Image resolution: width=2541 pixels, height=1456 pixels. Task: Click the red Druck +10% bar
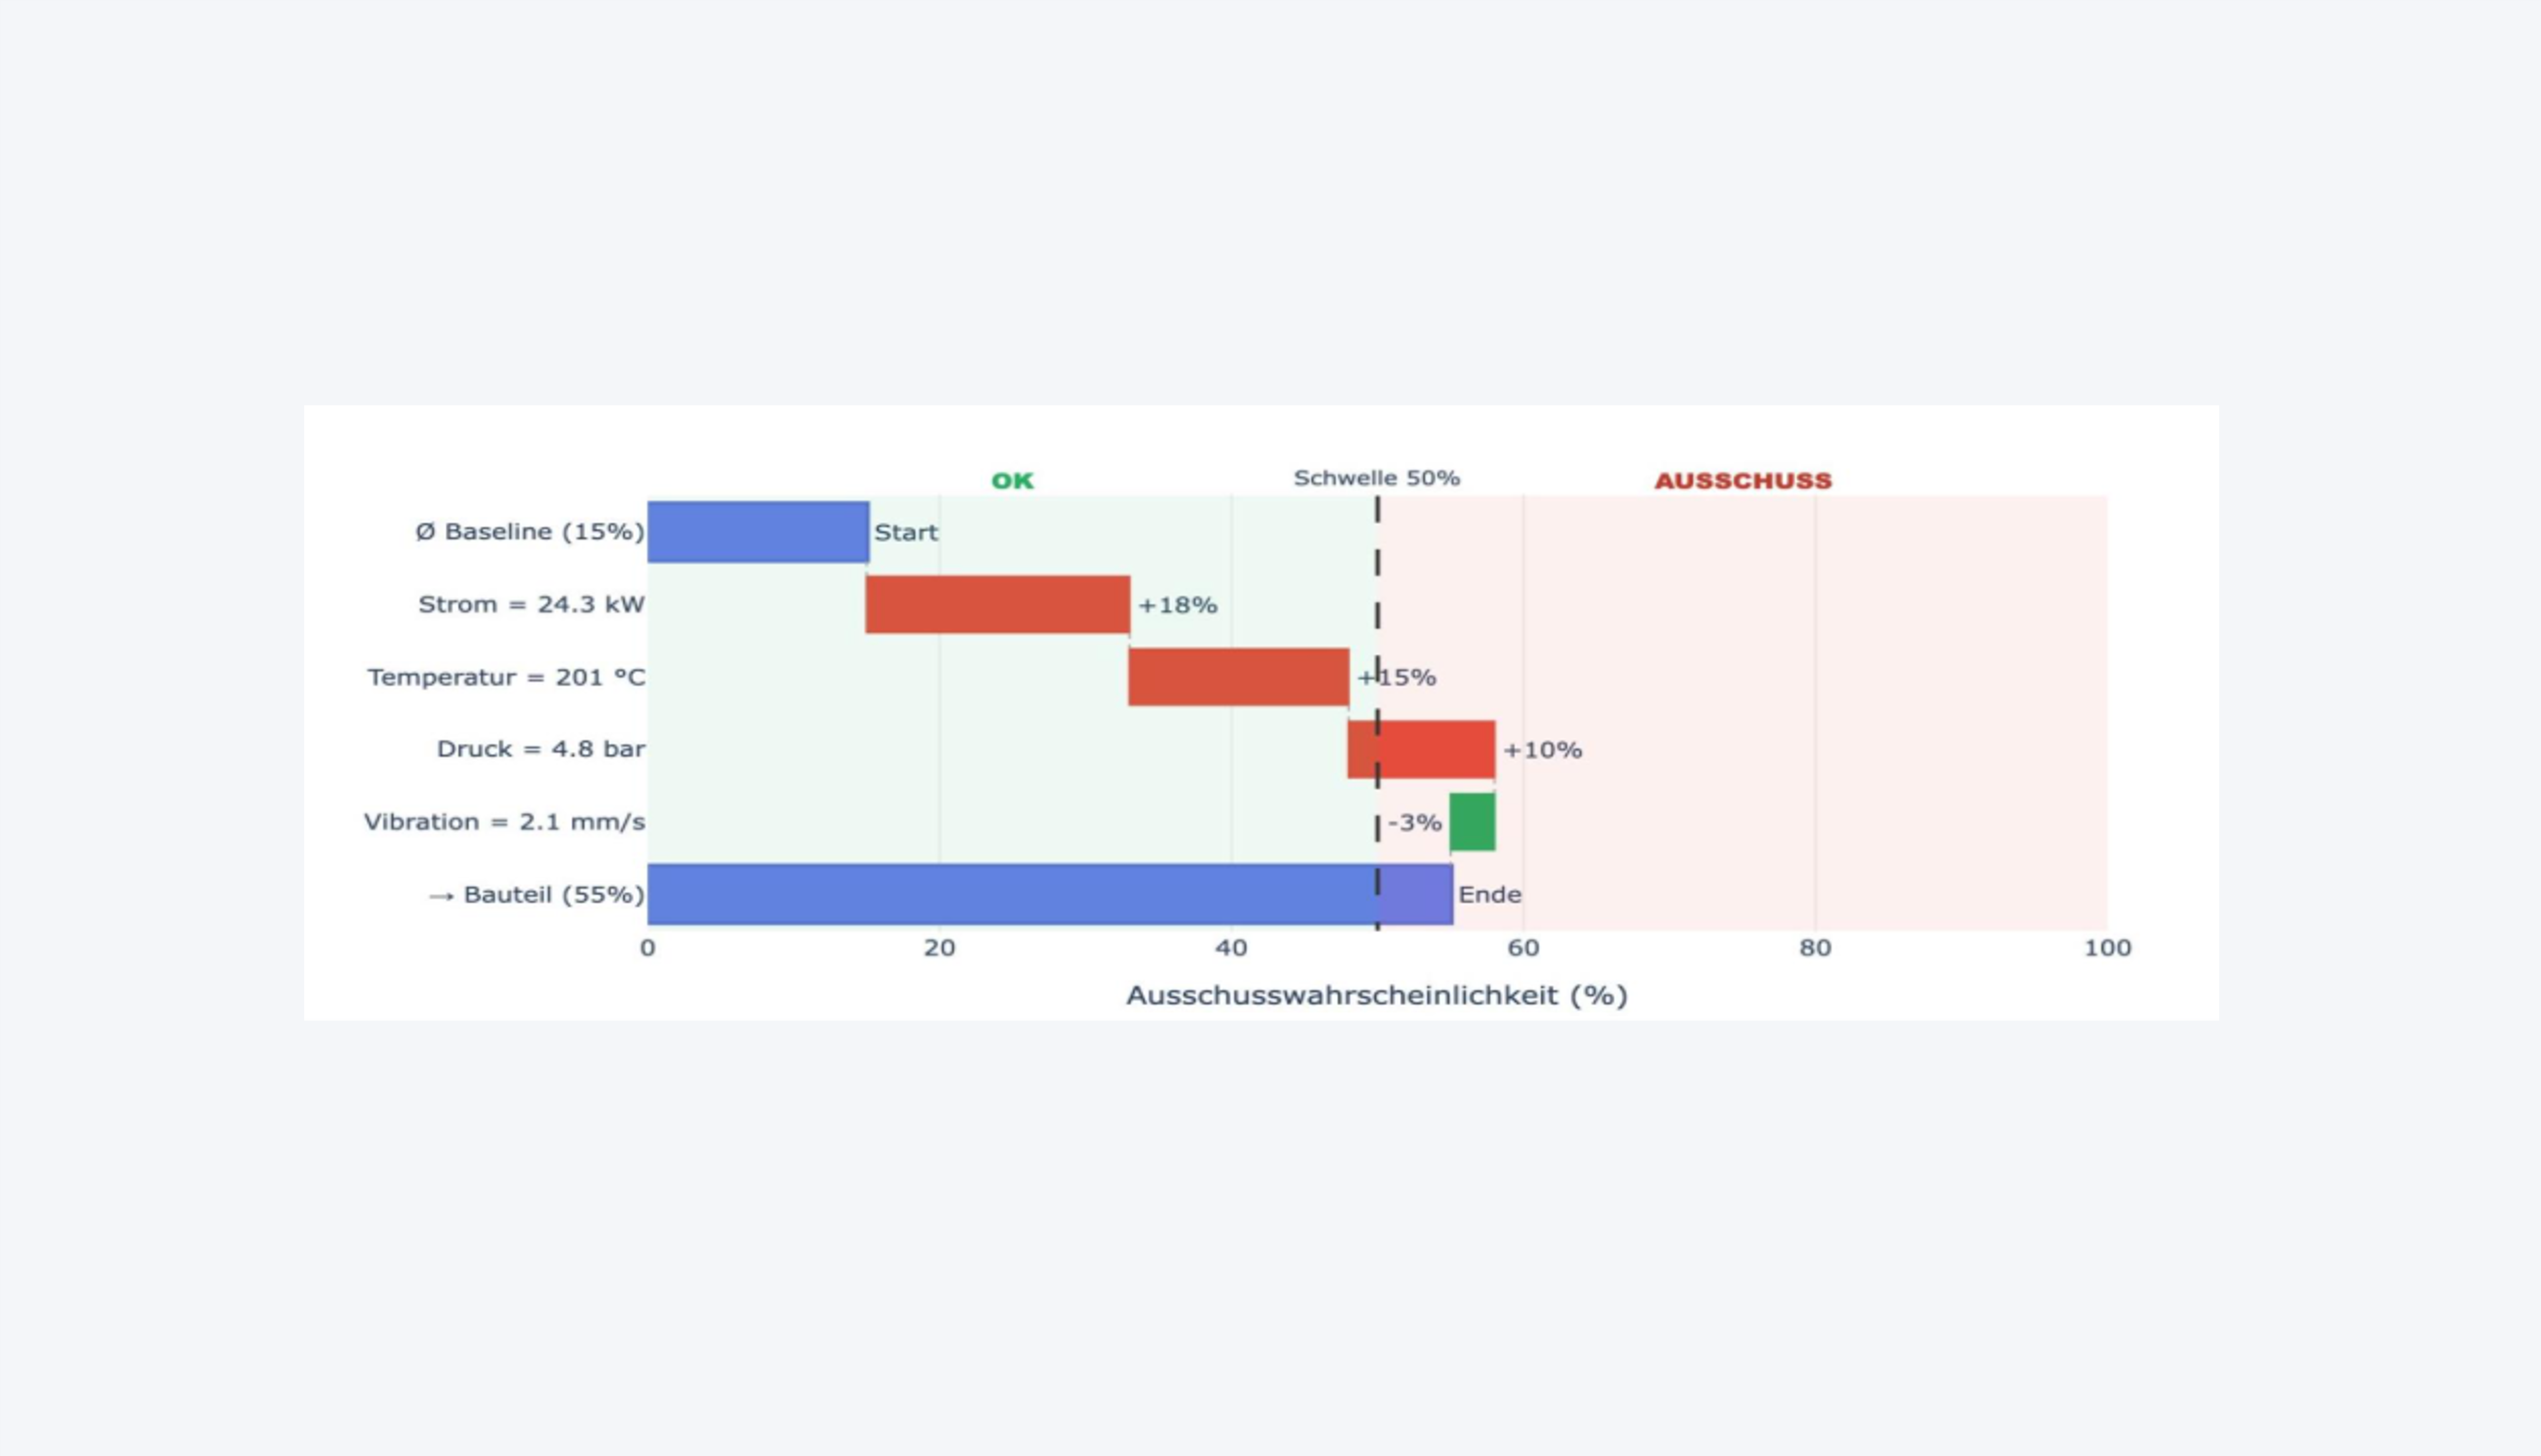coord(1421,749)
